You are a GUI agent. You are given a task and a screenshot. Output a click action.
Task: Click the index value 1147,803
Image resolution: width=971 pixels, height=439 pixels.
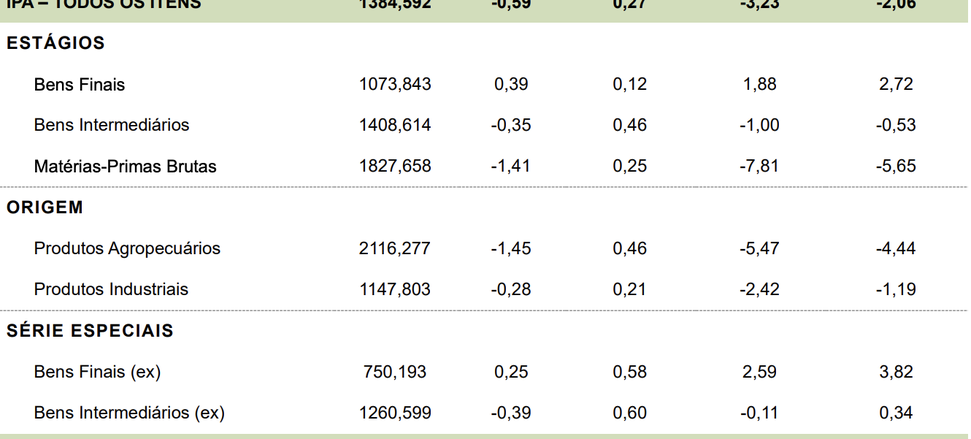coord(395,289)
